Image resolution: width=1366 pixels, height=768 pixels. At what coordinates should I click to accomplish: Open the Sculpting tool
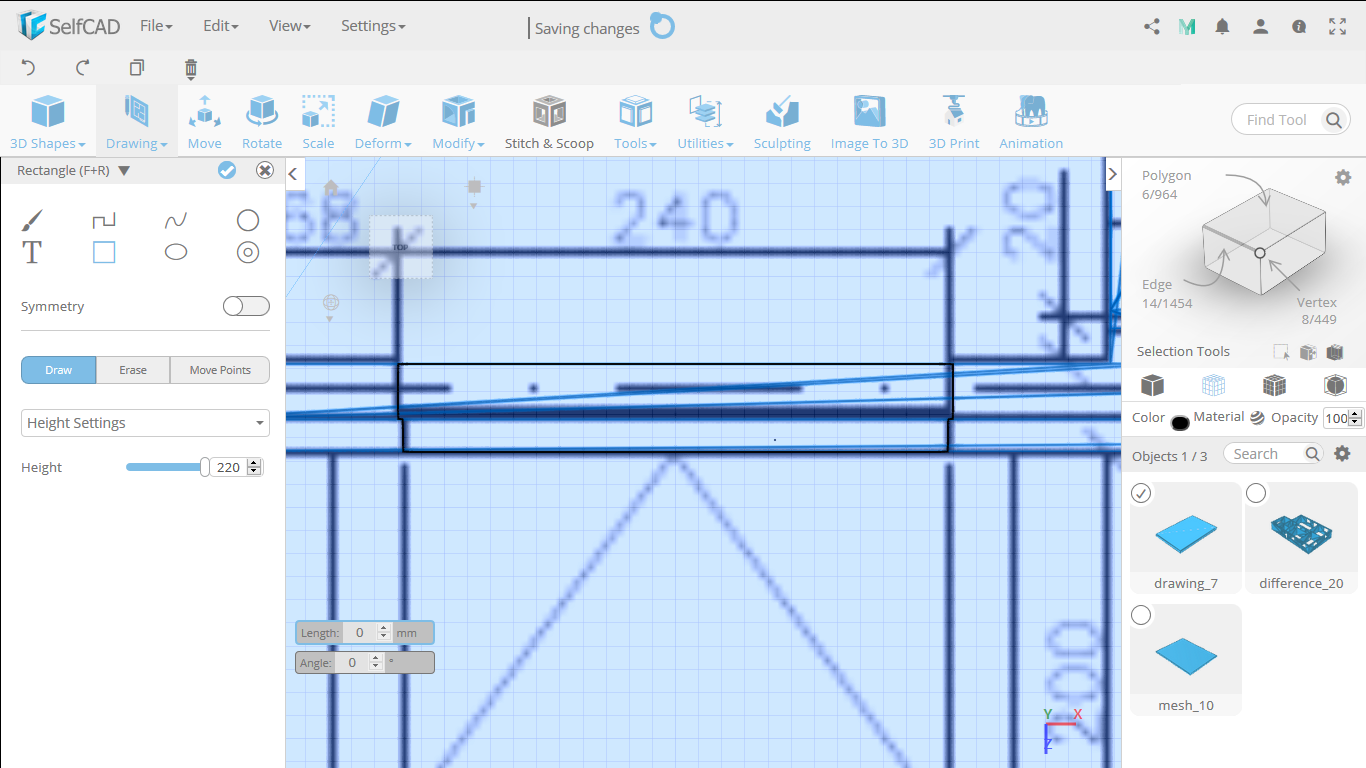tap(782, 122)
